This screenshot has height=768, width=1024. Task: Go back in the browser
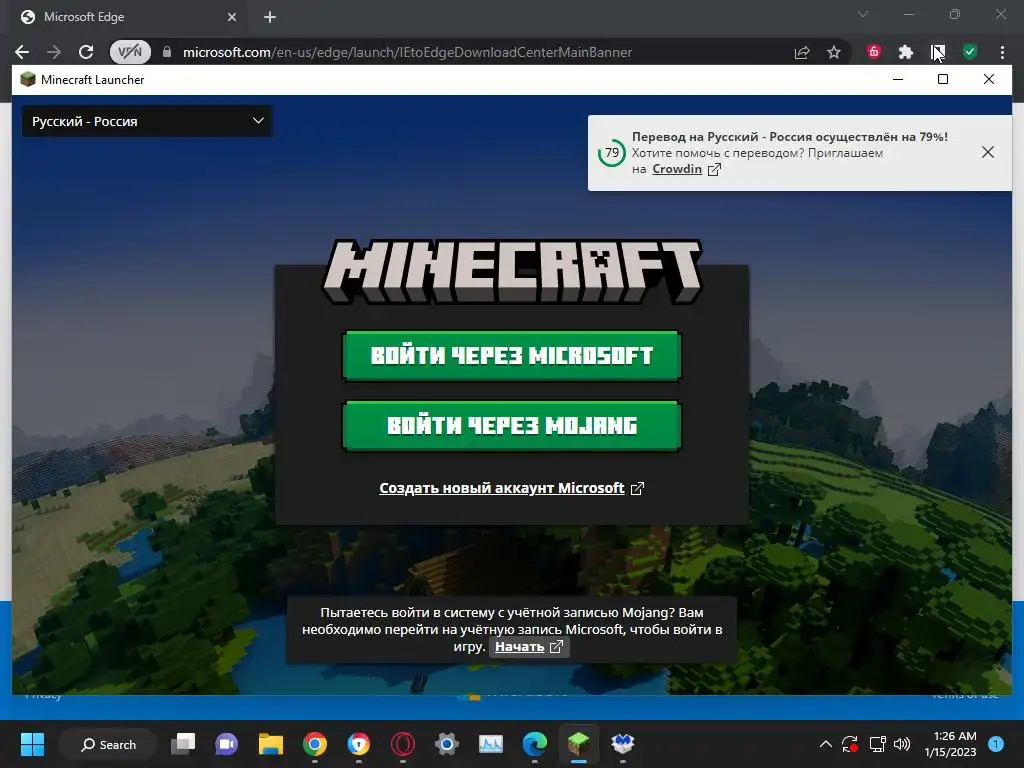click(x=22, y=52)
